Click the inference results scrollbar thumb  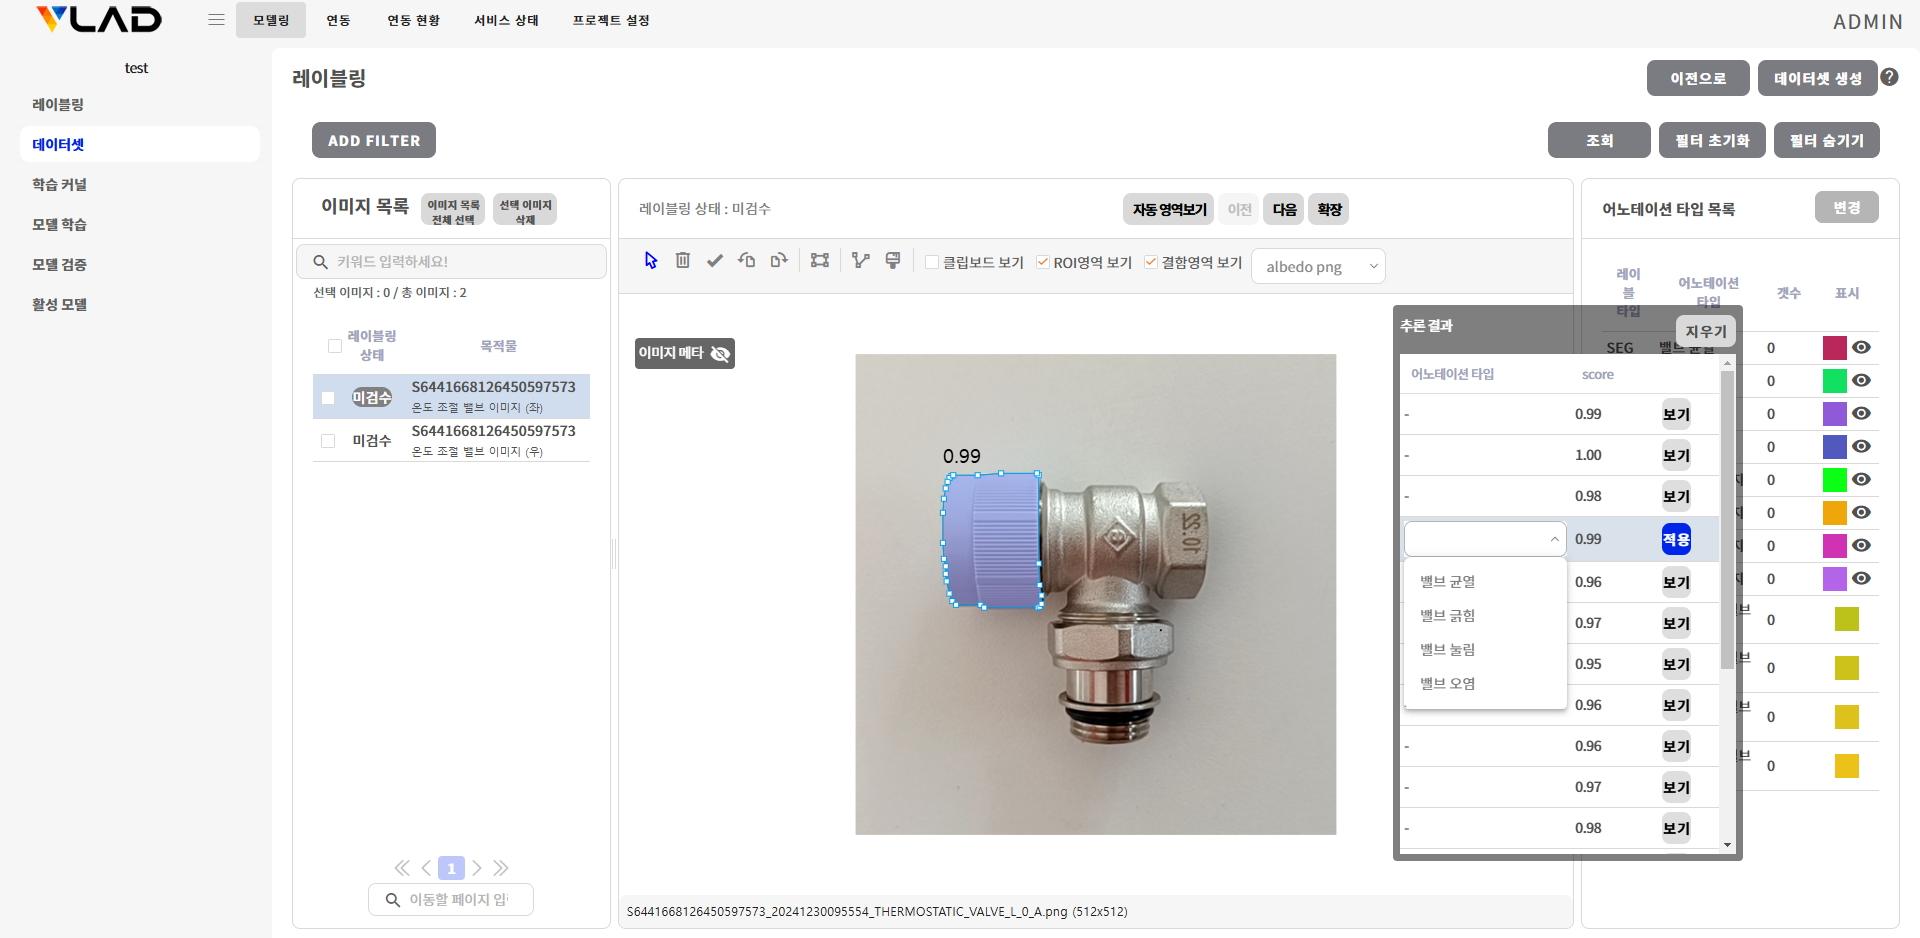pyautogui.click(x=1727, y=520)
